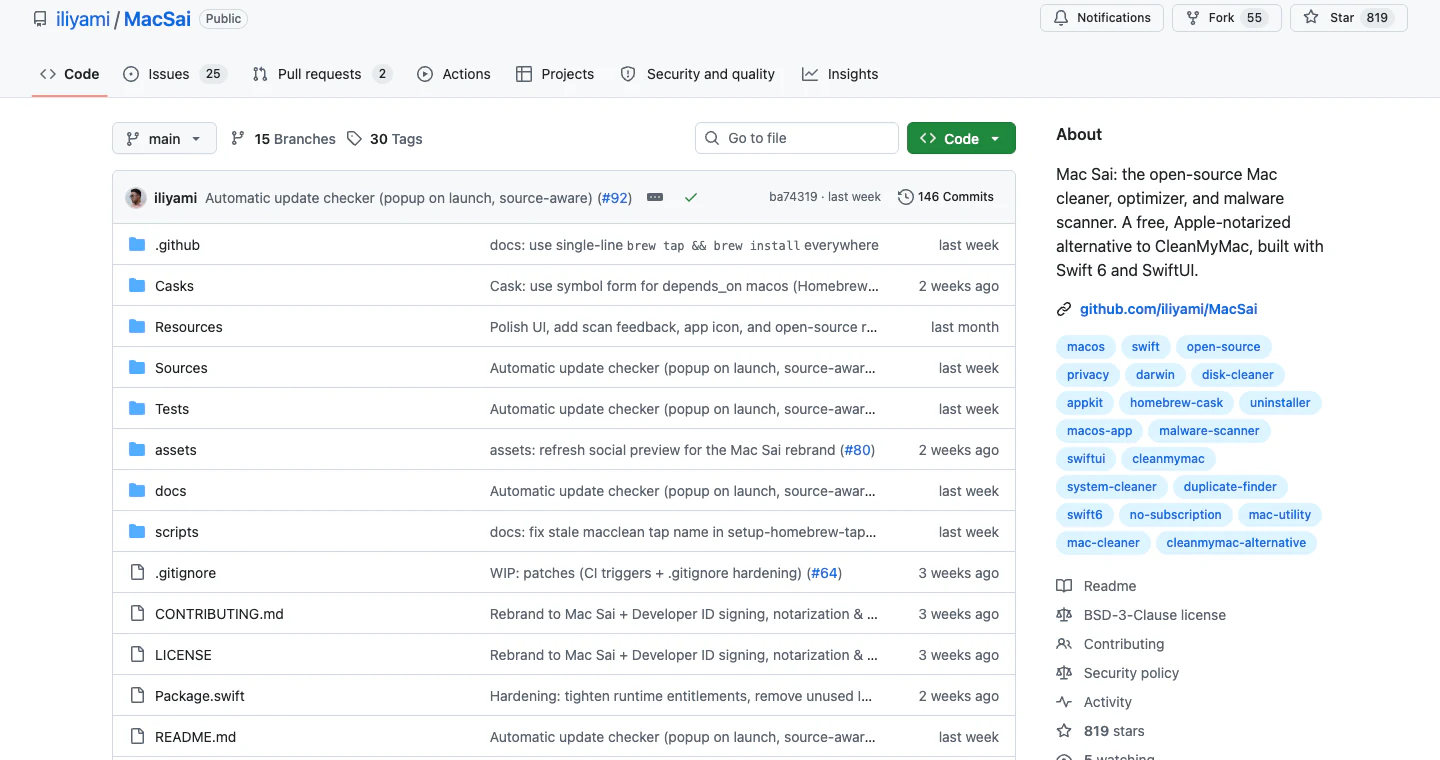Expand commit message ellipsis button
The image size is (1440, 760).
pyautogui.click(x=655, y=198)
